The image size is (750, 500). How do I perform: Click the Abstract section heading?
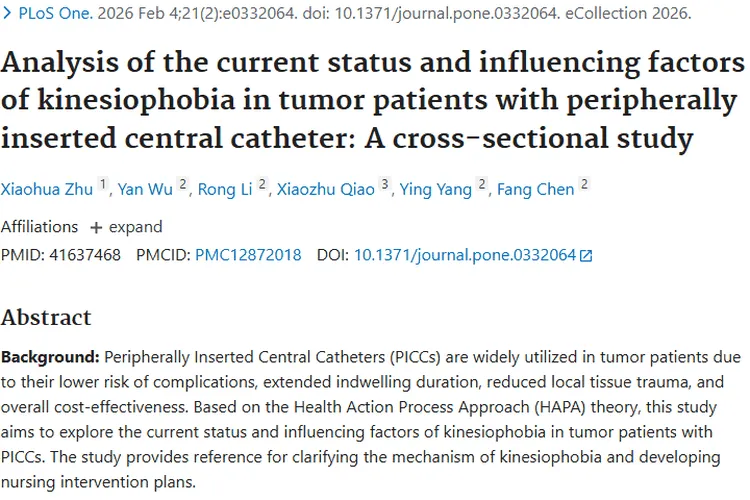click(46, 318)
